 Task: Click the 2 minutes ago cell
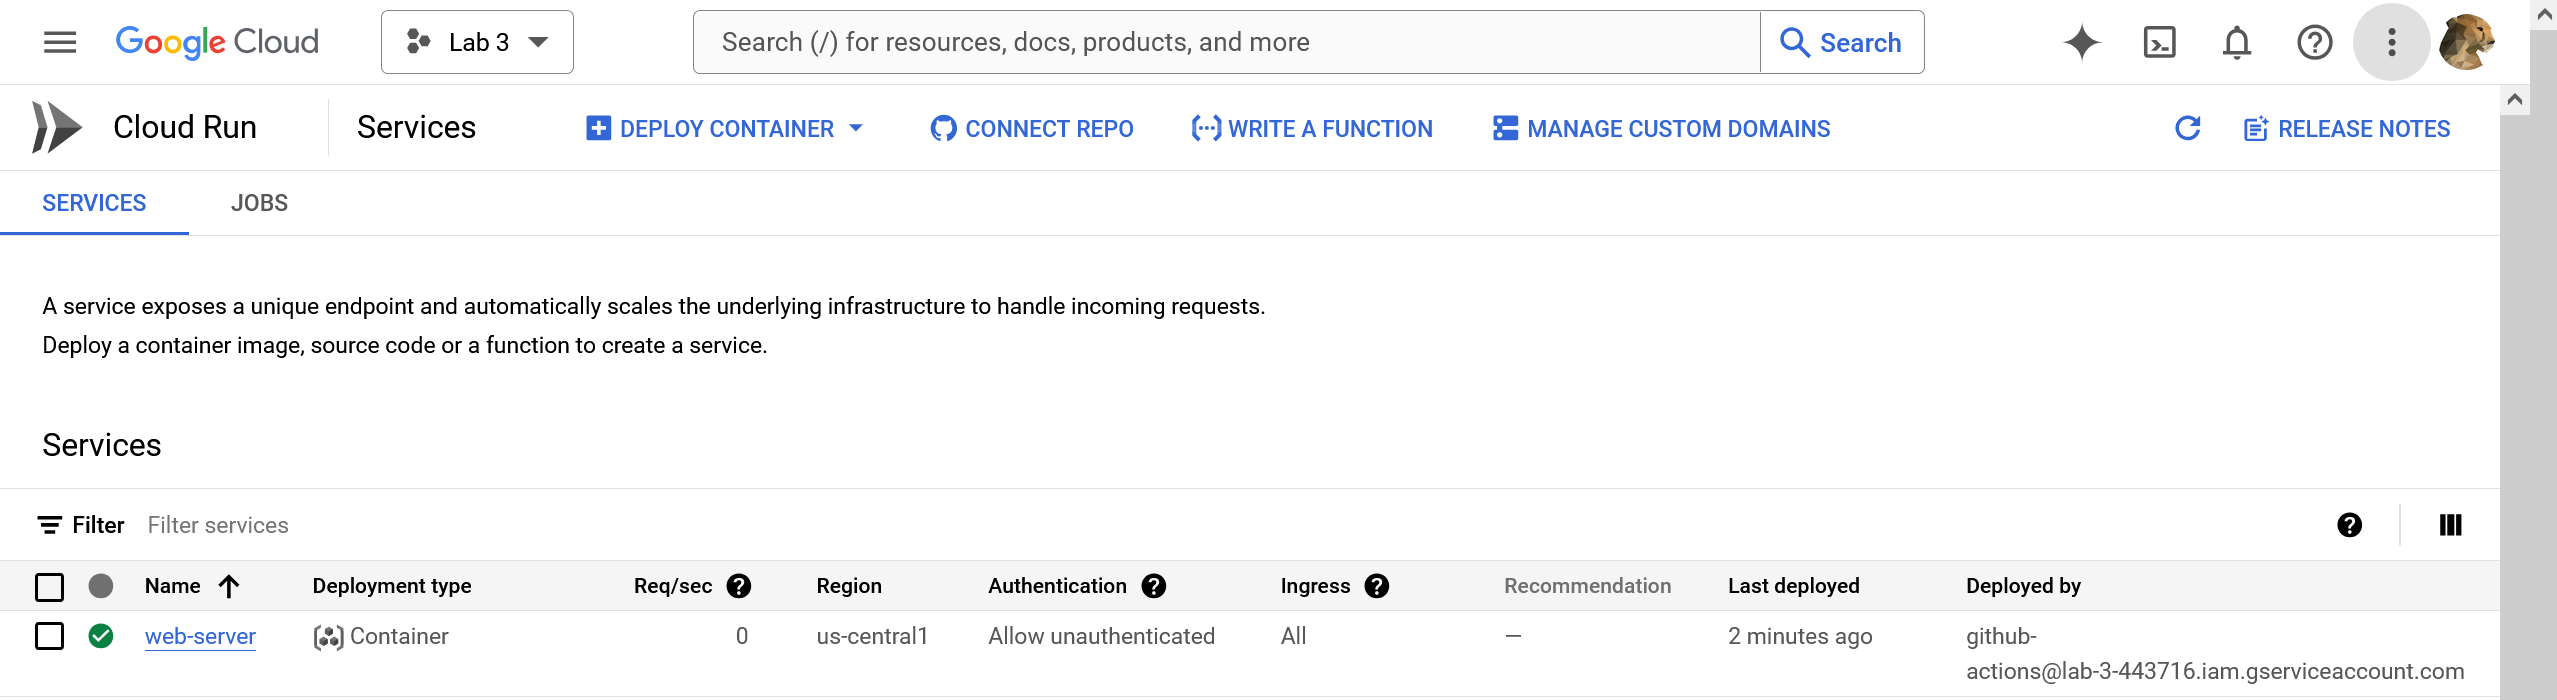click(1800, 636)
